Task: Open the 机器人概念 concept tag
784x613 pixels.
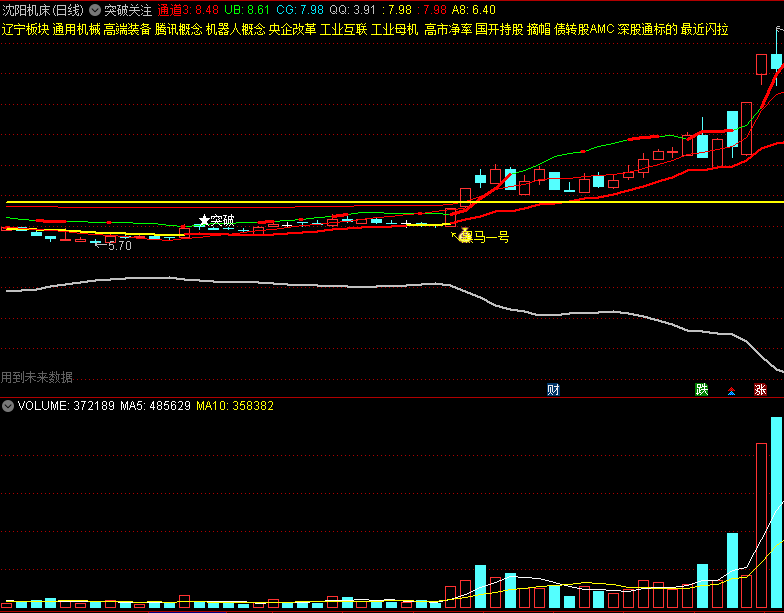Action: [236, 30]
